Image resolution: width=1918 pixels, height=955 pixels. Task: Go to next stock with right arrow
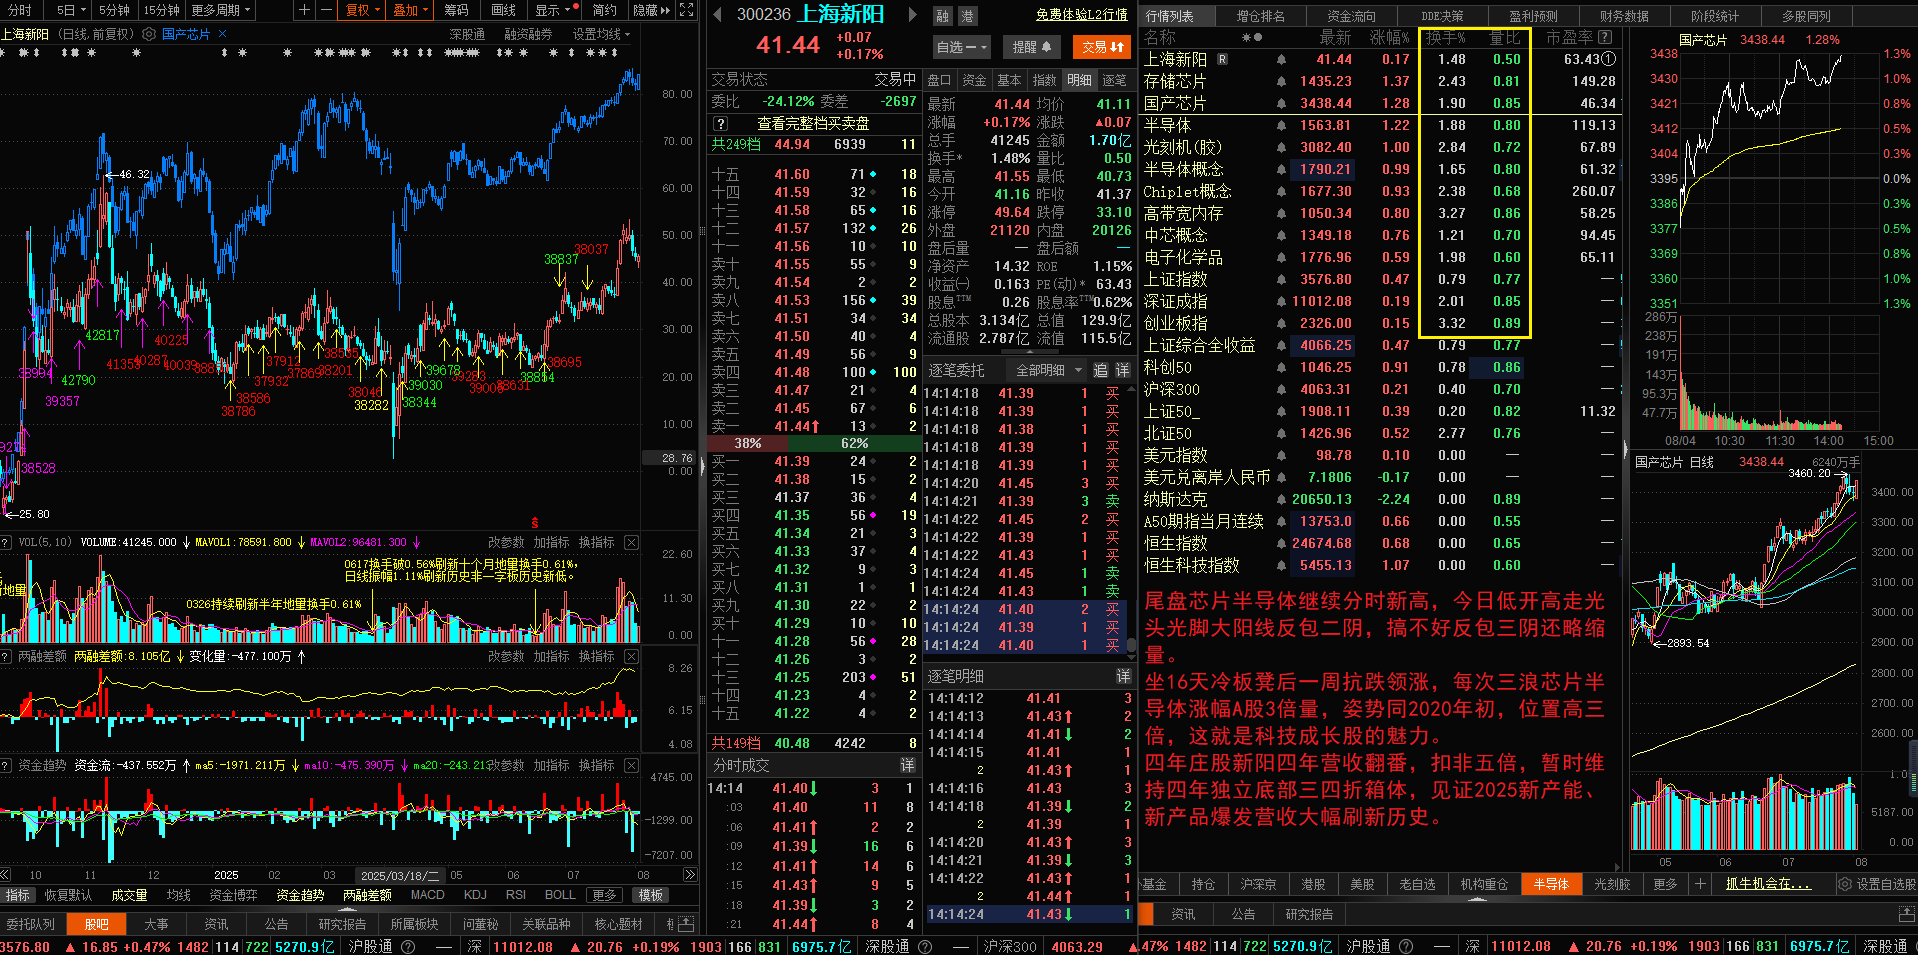(x=912, y=15)
